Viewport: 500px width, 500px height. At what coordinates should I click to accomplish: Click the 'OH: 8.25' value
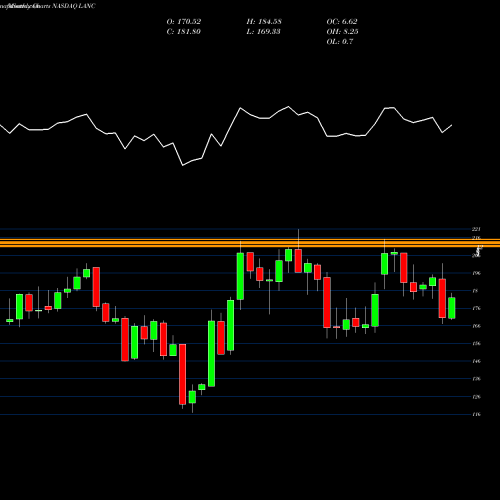(x=342, y=32)
